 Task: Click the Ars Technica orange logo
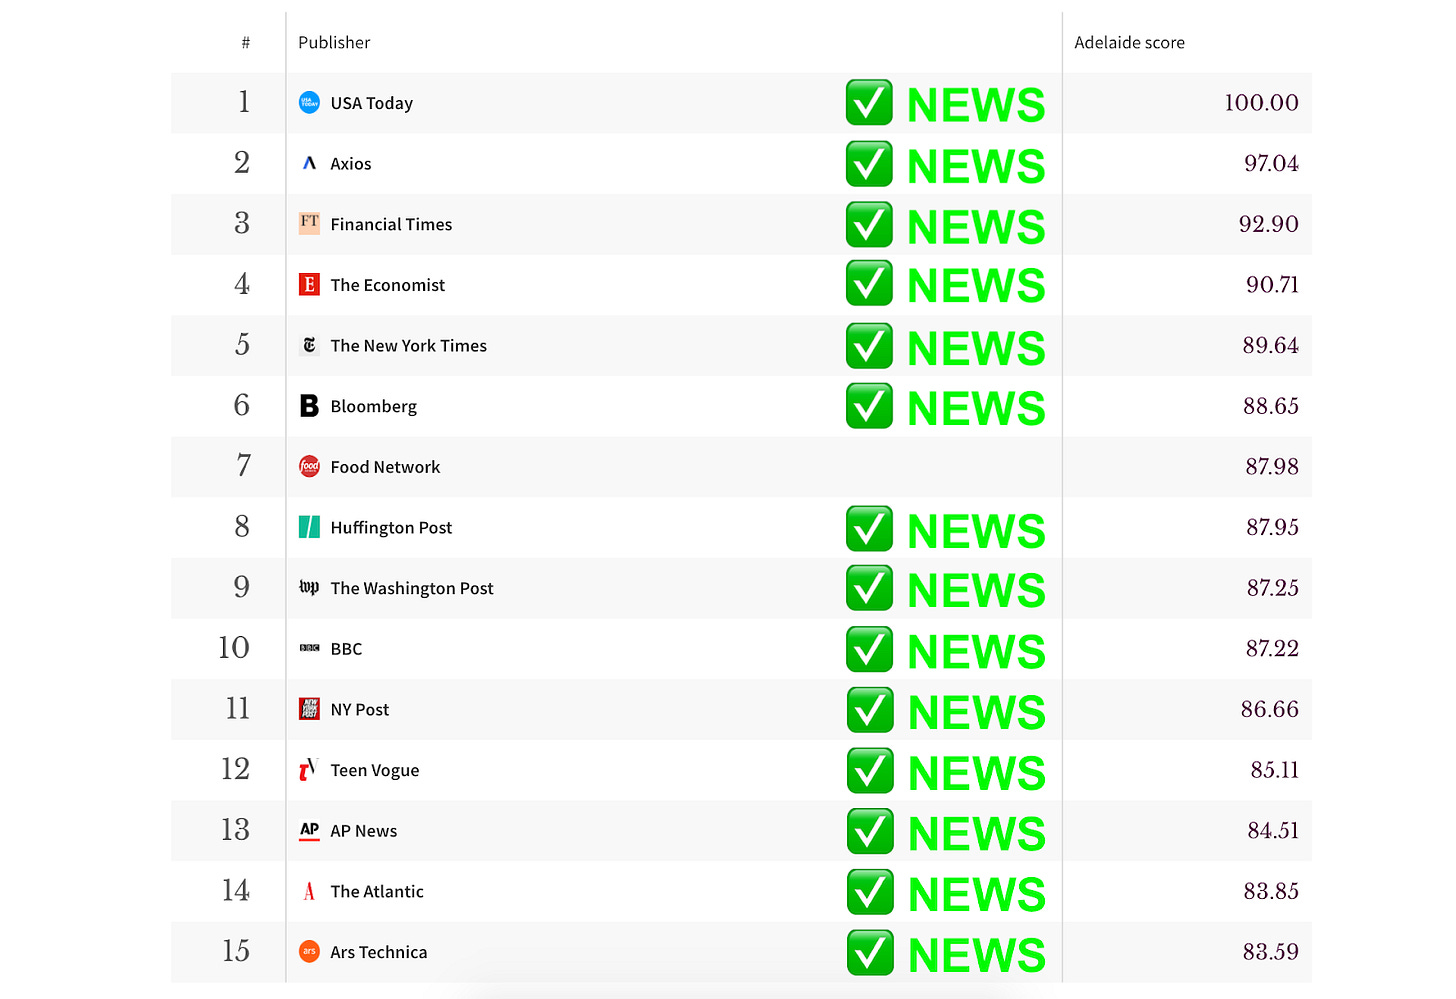pyautogui.click(x=309, y=952)
